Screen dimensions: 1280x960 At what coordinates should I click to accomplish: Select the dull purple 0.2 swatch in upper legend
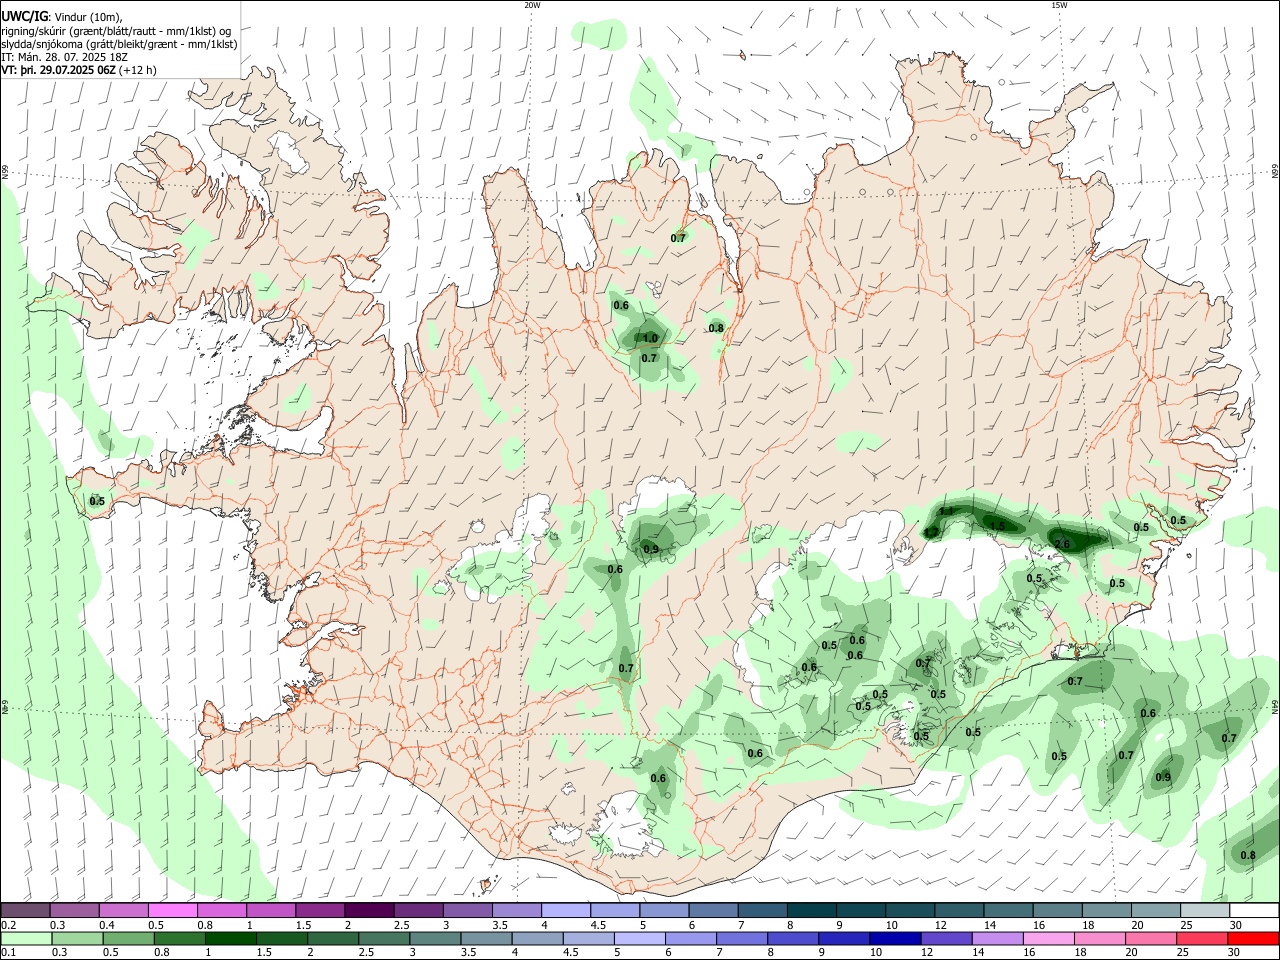tap(25, 911)
